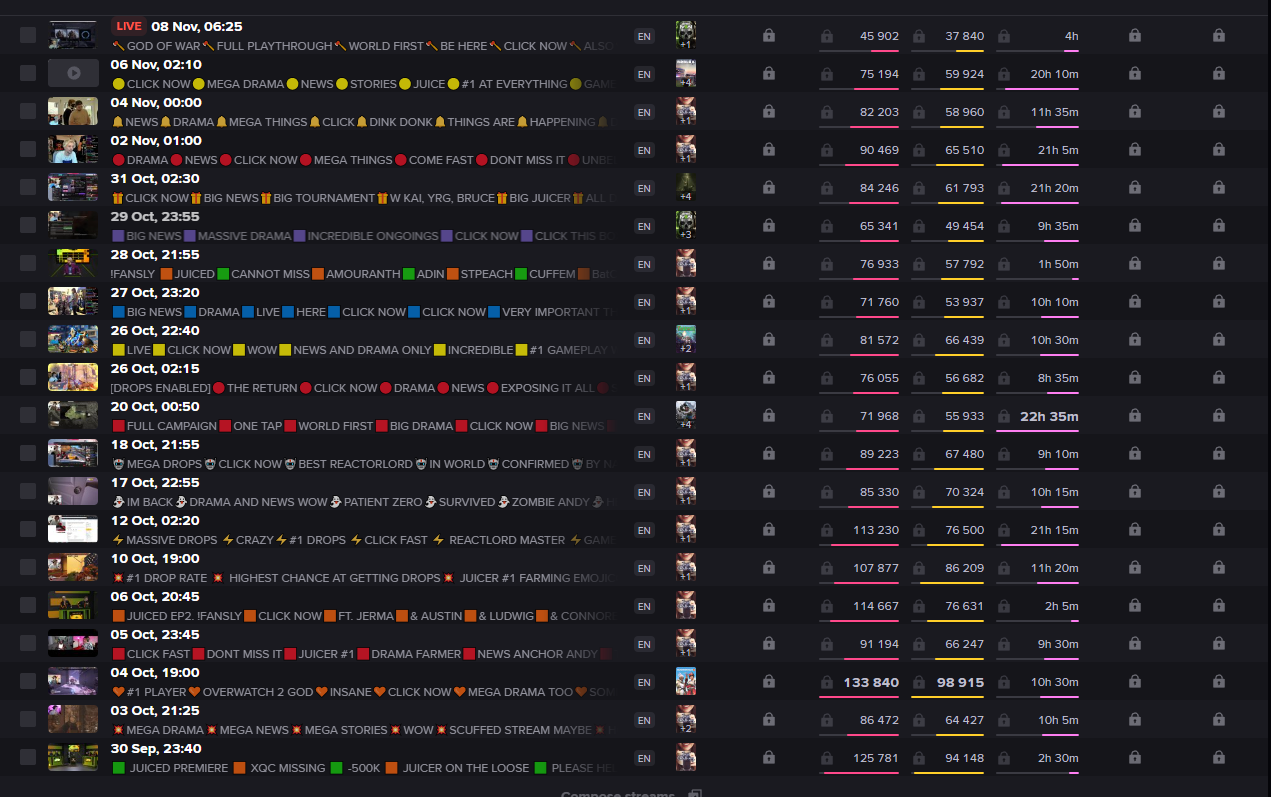Click the lock icon beside 11h 35m

[x=1002, y=112]
